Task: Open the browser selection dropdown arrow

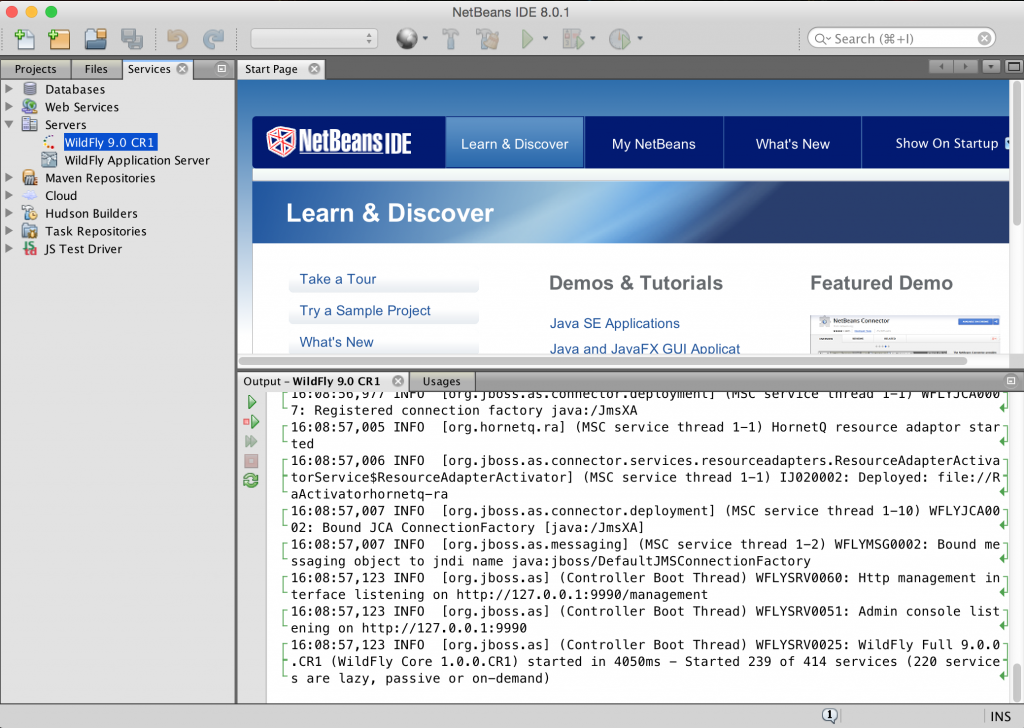Action: (x=425, y=39)
